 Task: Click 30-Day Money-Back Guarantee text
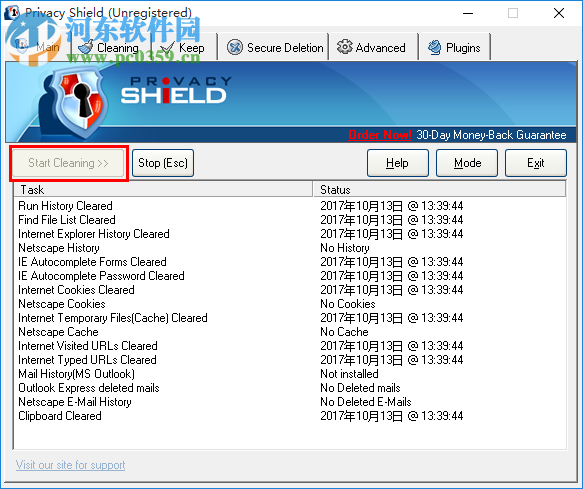point(491,135)
